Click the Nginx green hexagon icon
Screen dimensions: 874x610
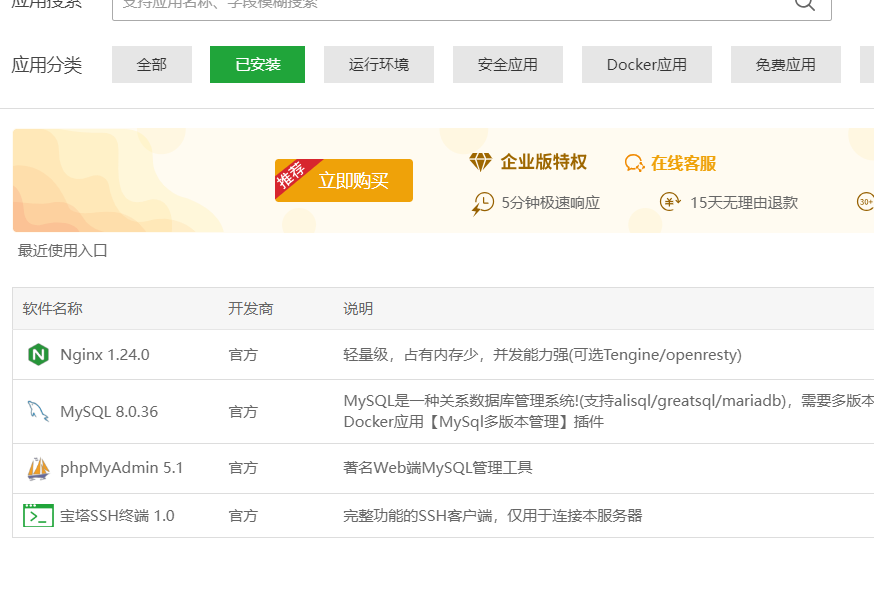point(38,355)
